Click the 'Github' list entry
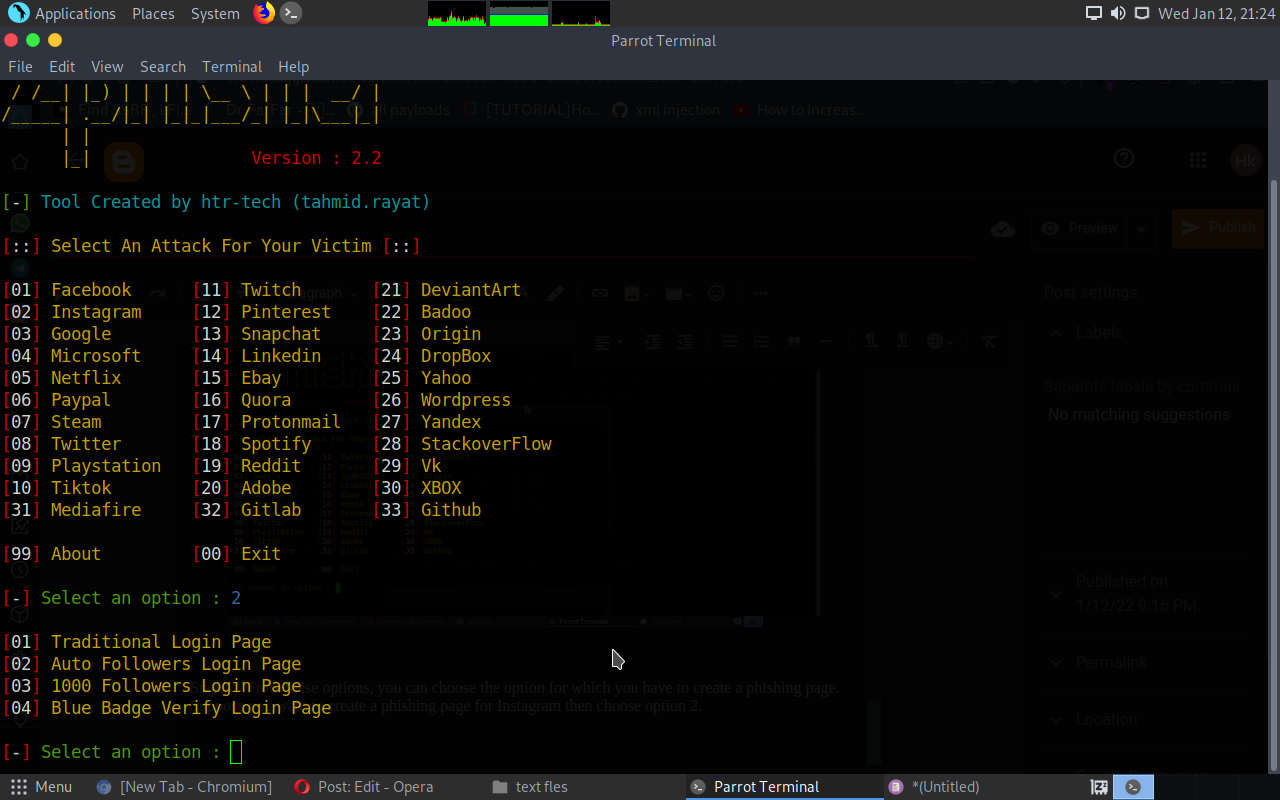Screen dimensions: 1280x800 point(451,510)
